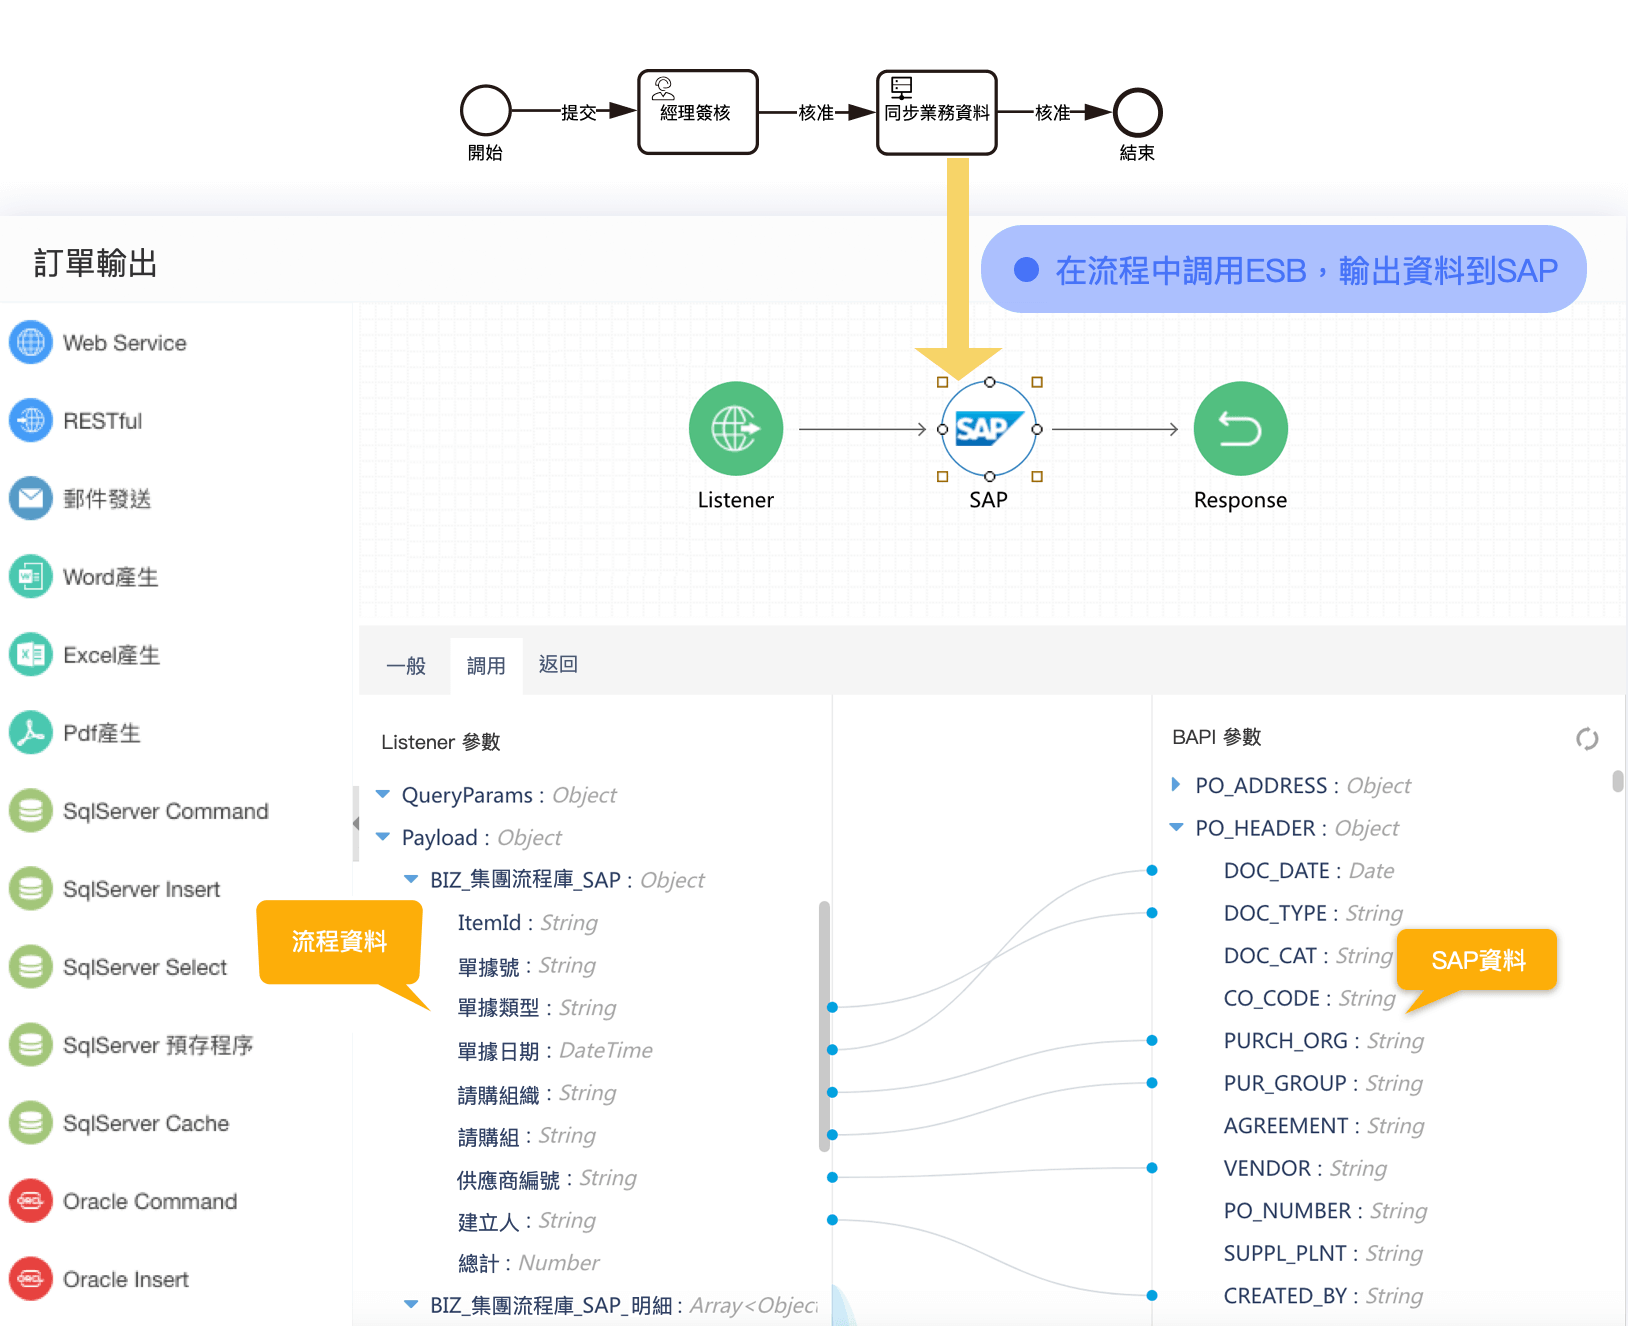Image resolution: width=1628 pixels, height=1326 pixels.
Task: Select the Oracle Command icon
Action: coord(31,1201)
